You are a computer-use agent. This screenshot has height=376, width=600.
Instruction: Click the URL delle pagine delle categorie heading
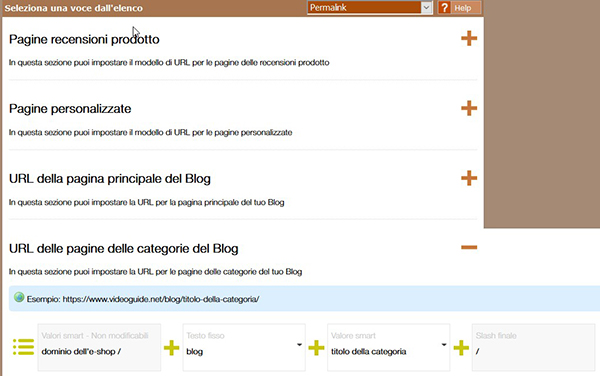point(124,249)
